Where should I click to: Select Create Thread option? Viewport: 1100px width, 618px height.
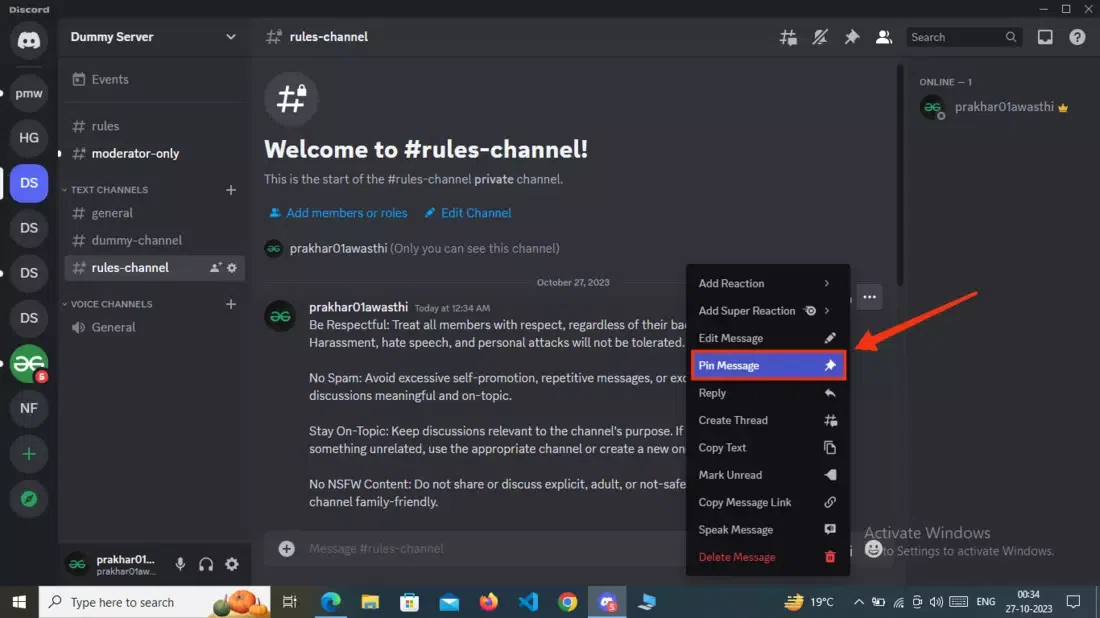point(767,420)
